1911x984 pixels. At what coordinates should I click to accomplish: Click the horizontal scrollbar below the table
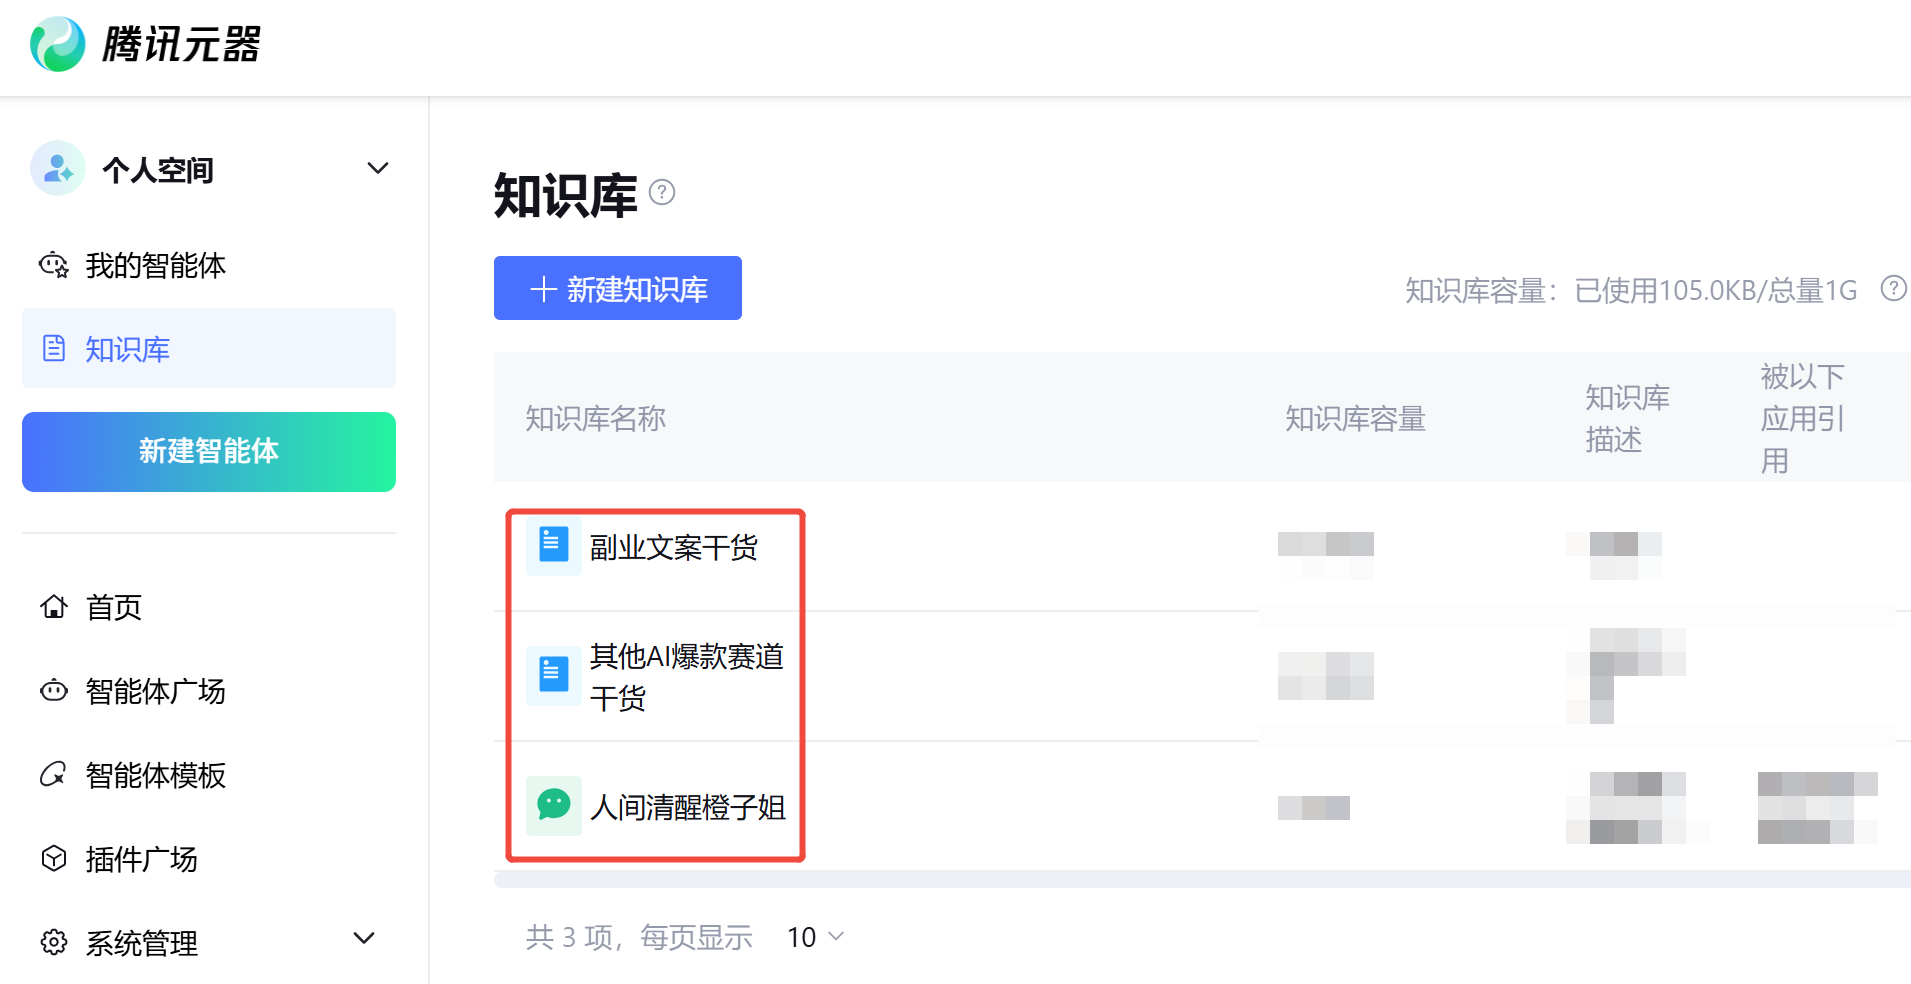click(x=1200, y=879)
